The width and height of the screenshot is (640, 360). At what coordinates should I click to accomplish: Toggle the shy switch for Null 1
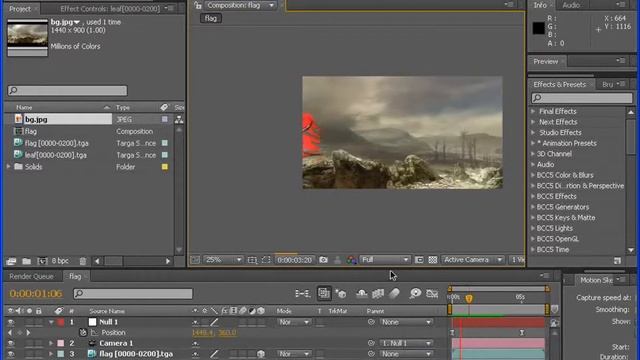(x=196, y=322)
